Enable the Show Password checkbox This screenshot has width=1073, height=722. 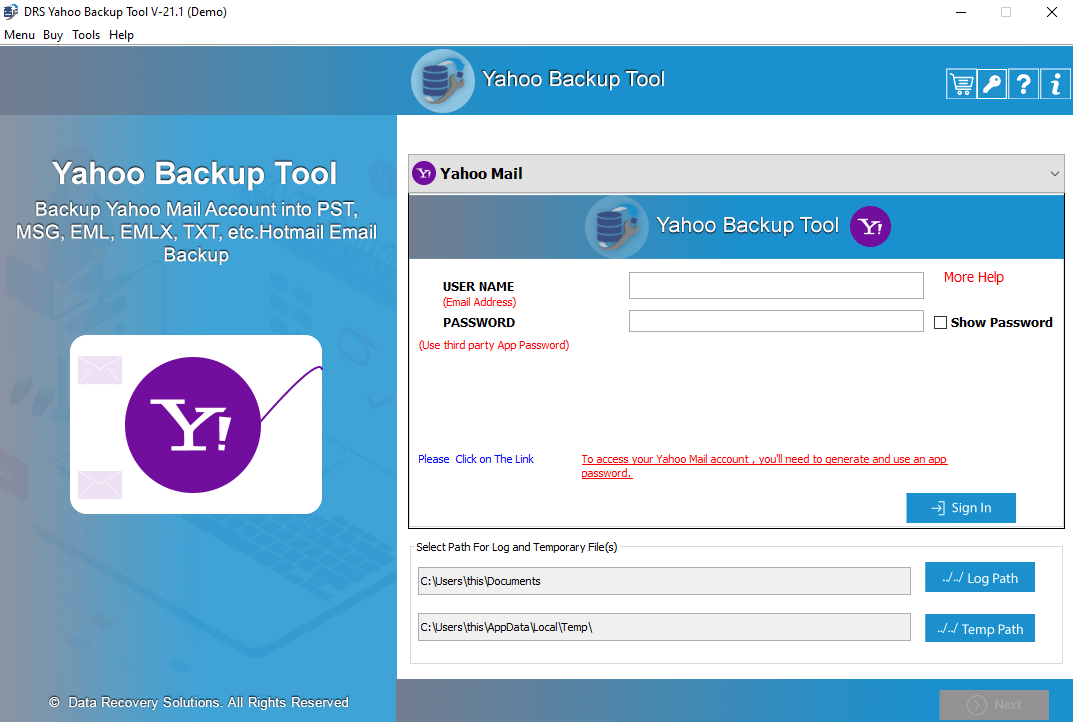940,322
